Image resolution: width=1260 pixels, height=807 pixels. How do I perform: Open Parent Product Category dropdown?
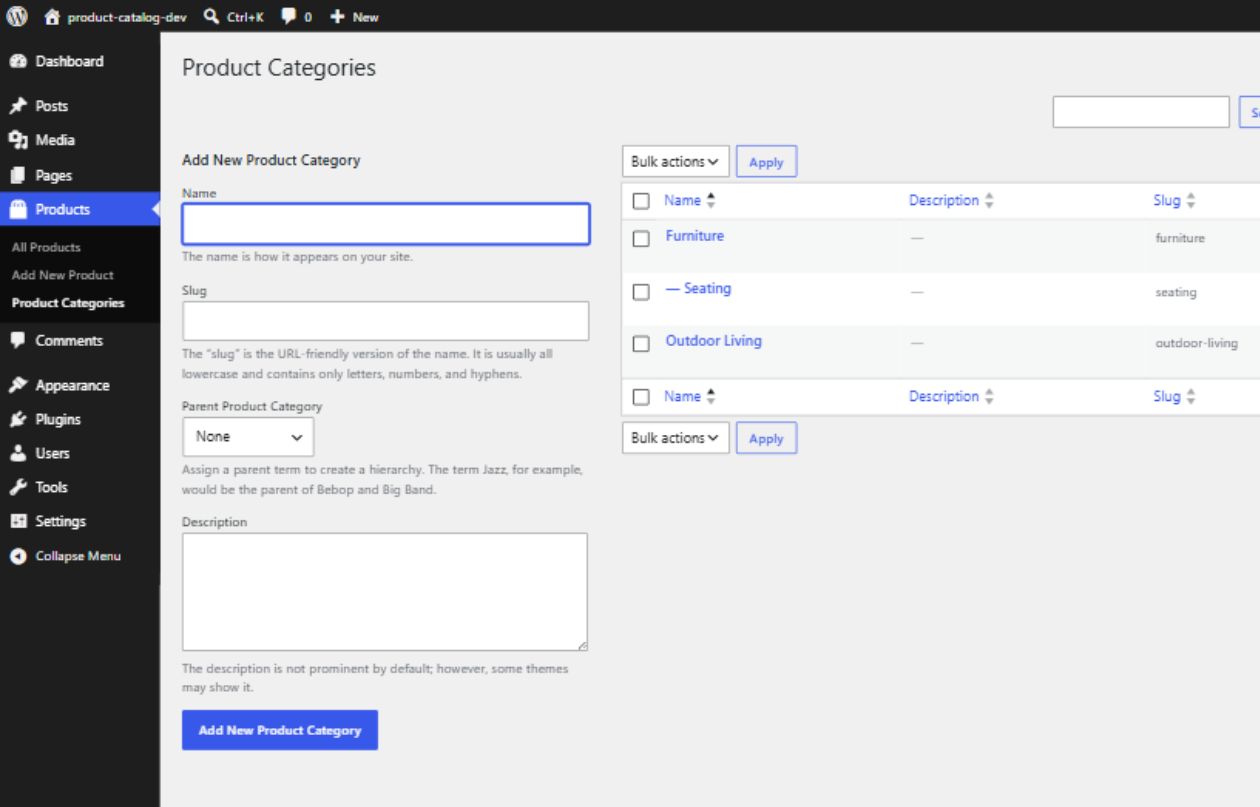coord(248,437)
